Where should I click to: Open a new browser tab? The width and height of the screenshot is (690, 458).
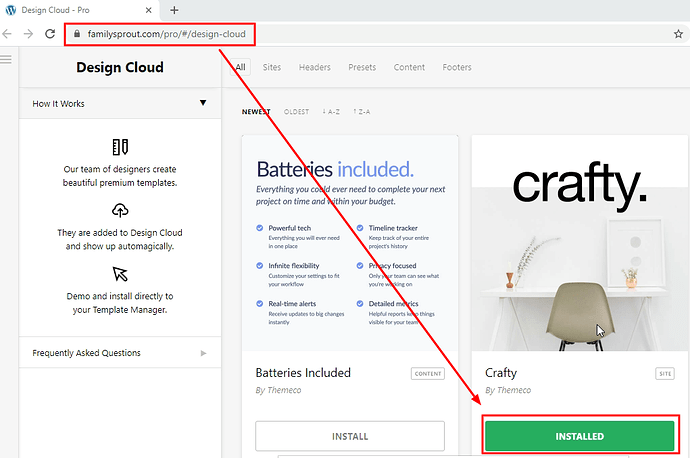coord(174,10)
